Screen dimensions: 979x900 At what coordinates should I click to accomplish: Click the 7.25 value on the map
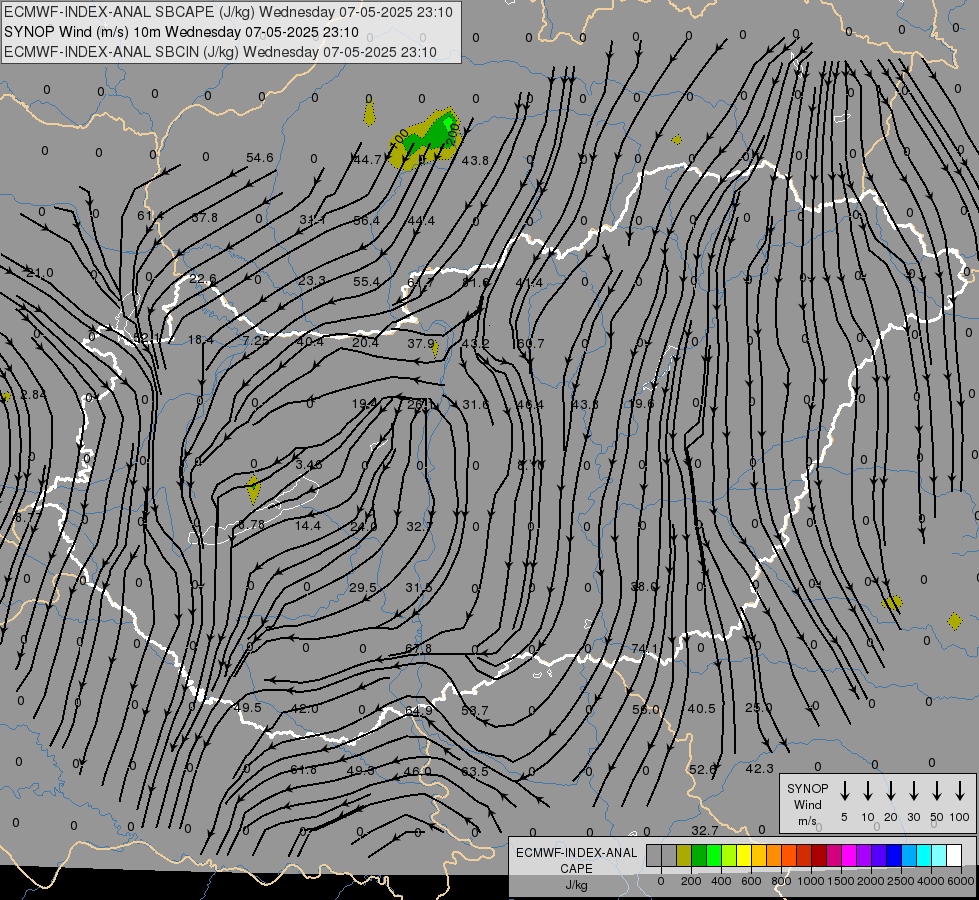[x=256, y=340]
